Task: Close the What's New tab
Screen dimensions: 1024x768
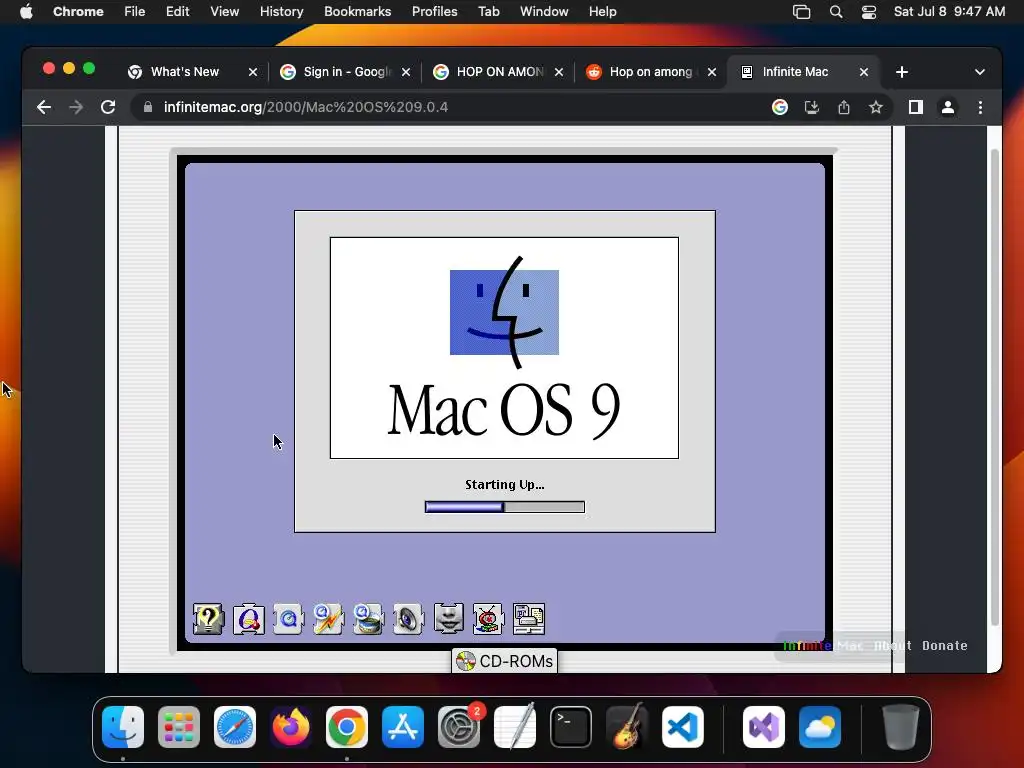Action: pyautogui.click(x=253, y=72)
